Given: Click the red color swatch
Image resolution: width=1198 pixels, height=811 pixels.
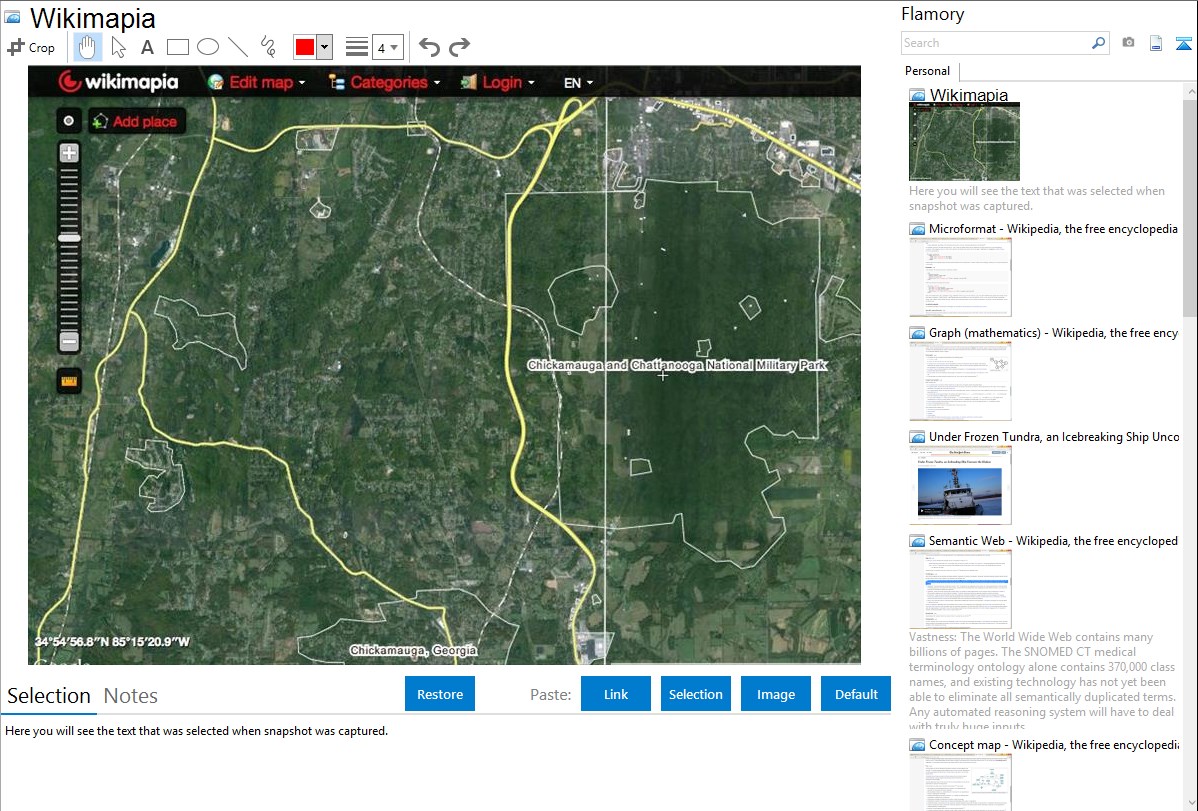Looking at the screenshot, I should click(305, 47).
